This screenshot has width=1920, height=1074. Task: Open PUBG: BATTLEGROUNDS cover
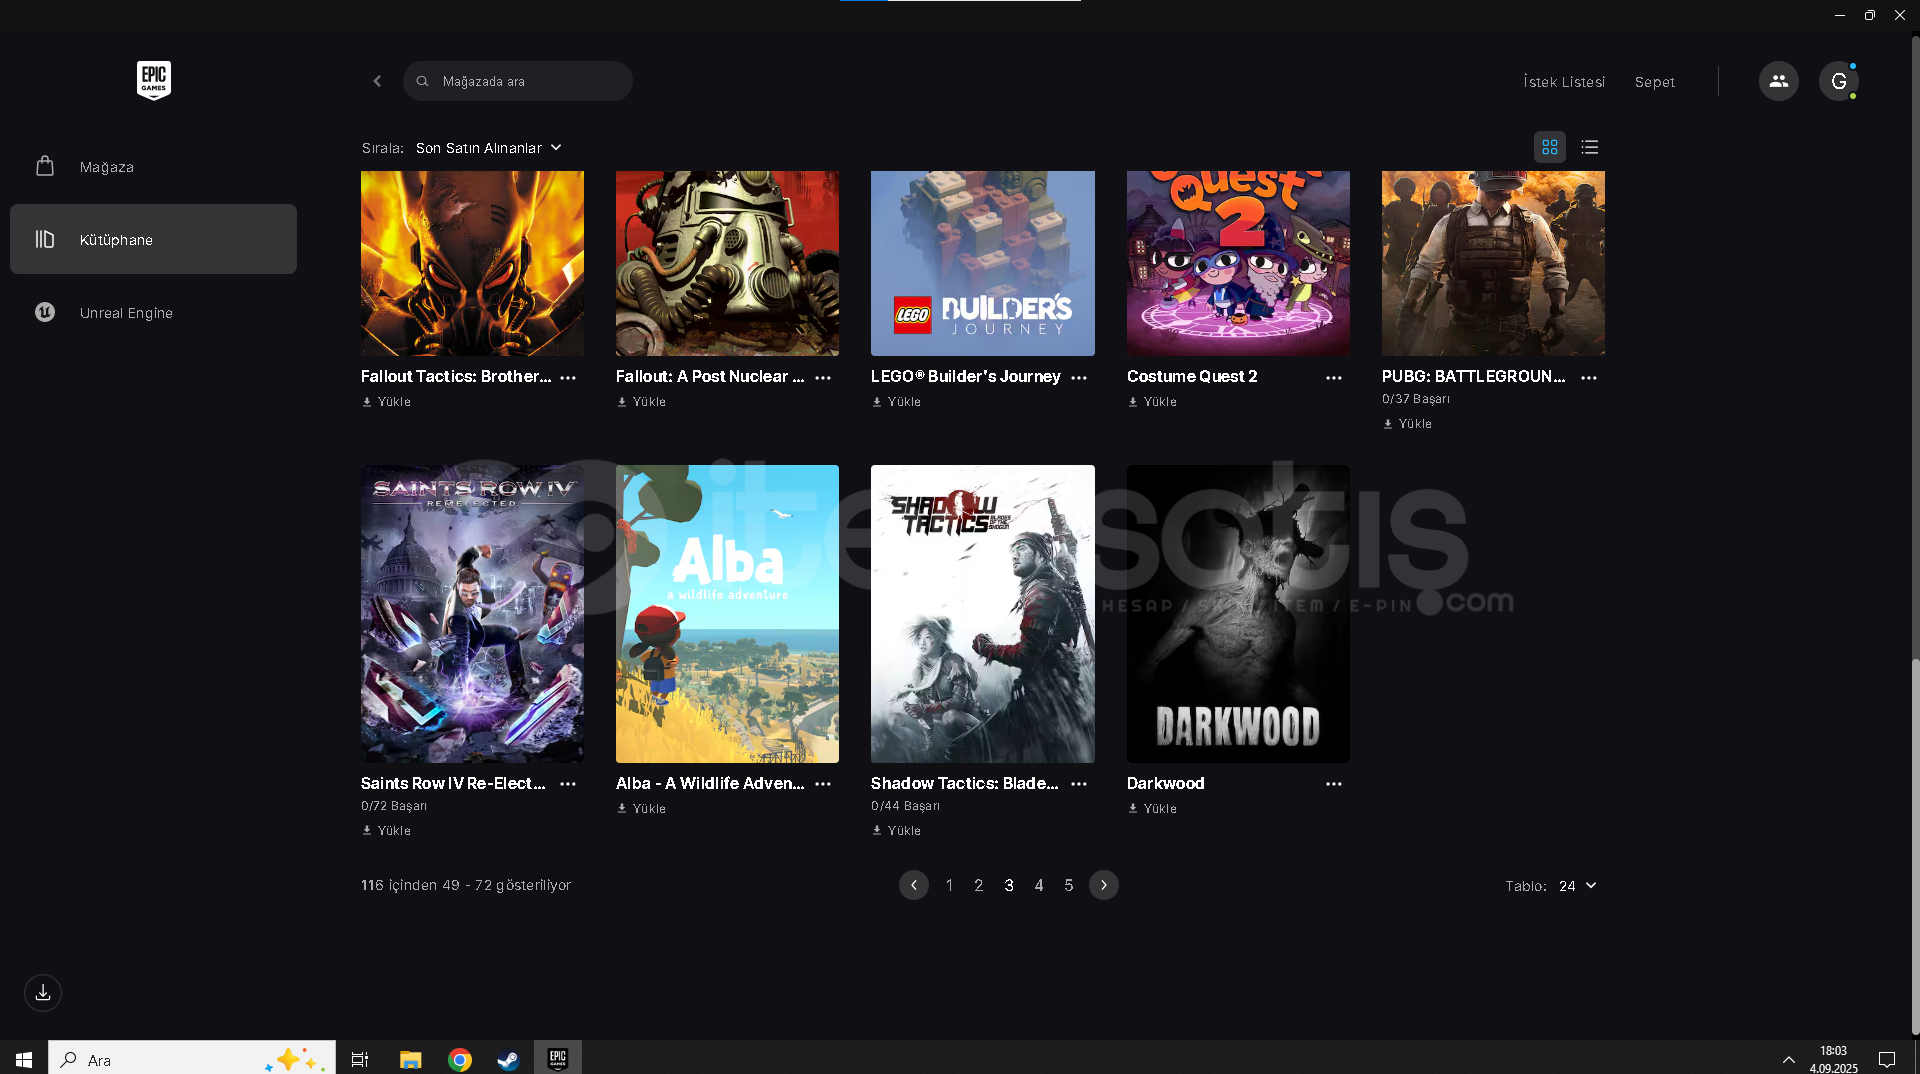point(1493,263)
